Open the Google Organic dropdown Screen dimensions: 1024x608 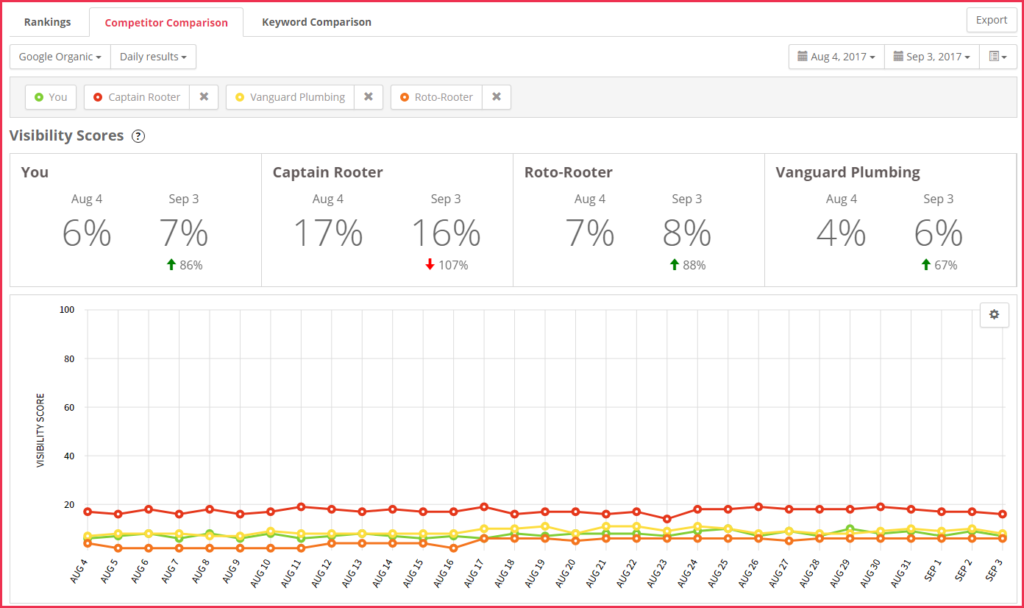tap(60, 57)
